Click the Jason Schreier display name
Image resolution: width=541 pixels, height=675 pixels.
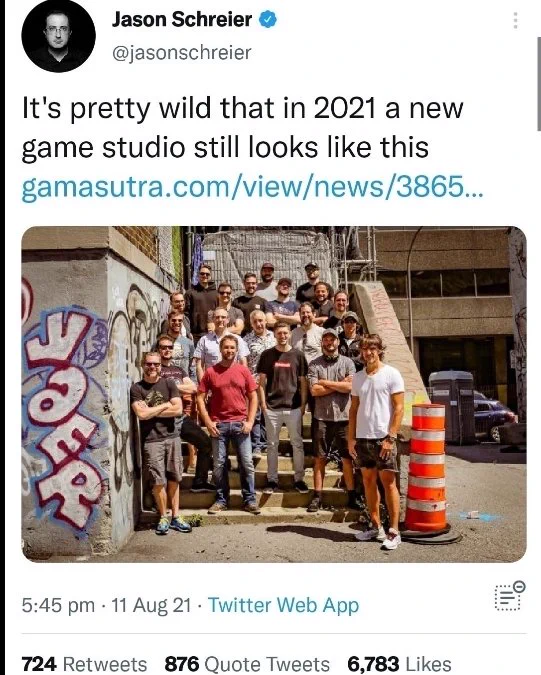[x=182, y=19]
